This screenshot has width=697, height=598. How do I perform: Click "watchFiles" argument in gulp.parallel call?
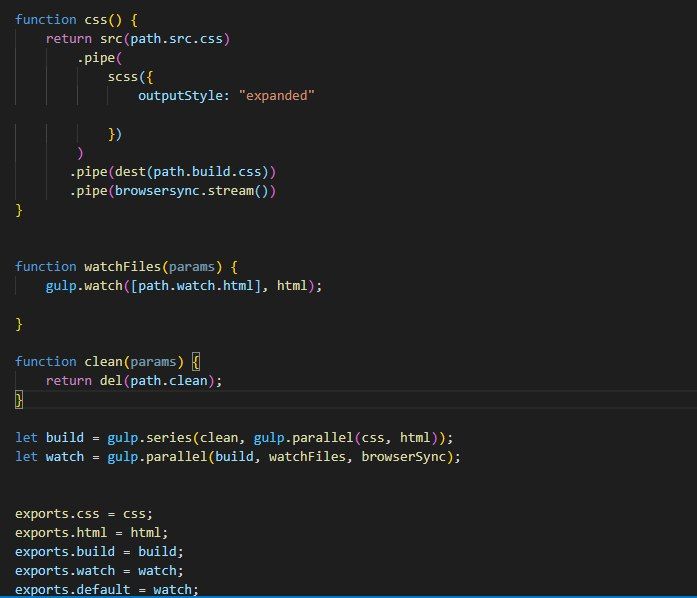tap(307, 457)
